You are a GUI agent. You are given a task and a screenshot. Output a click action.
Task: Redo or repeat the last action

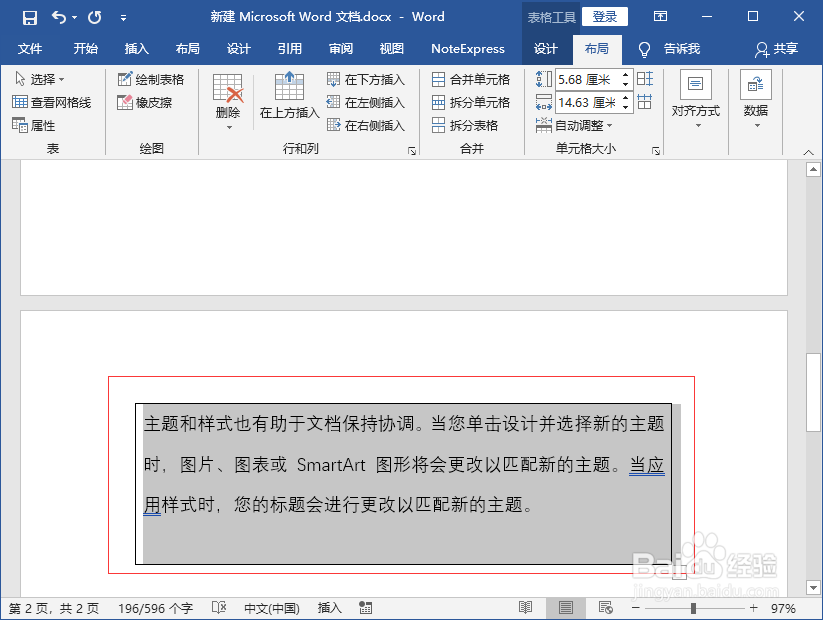click(95, 18)
